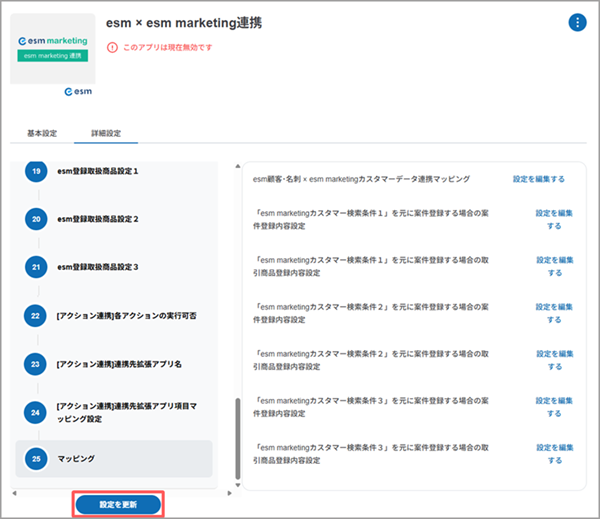This screenshot has width=600, height=519.
Task: Select step 21 number circle
Action: coord(35,267)
